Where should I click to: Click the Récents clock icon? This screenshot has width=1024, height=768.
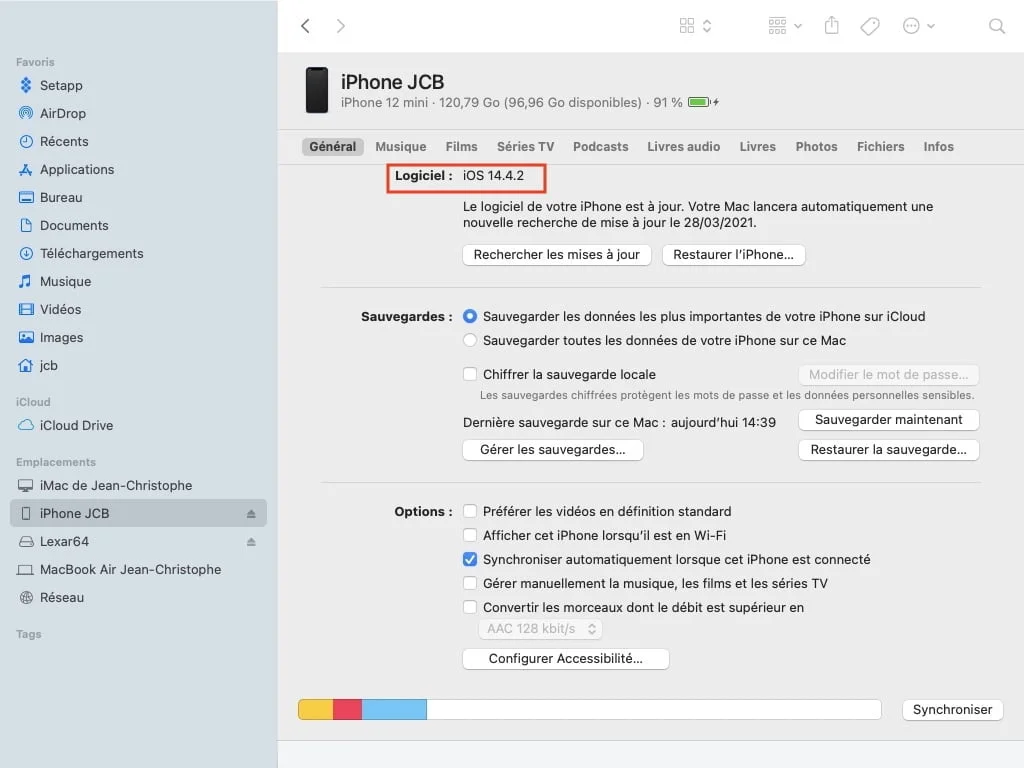click(25, 142)
